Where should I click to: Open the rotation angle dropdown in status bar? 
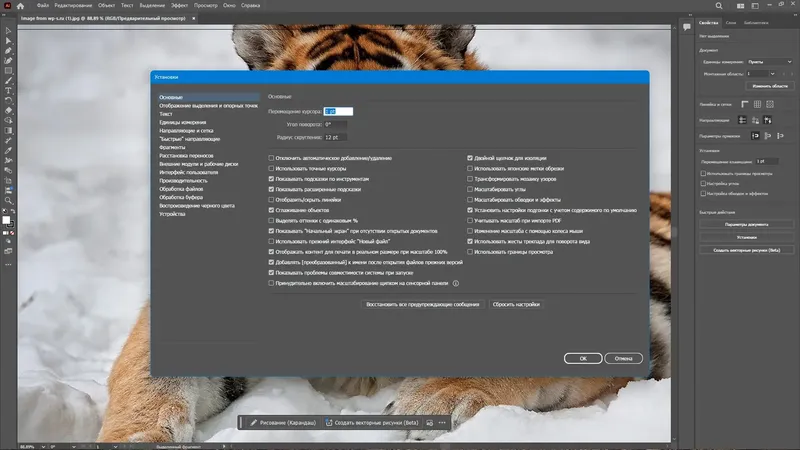[73, 447]
